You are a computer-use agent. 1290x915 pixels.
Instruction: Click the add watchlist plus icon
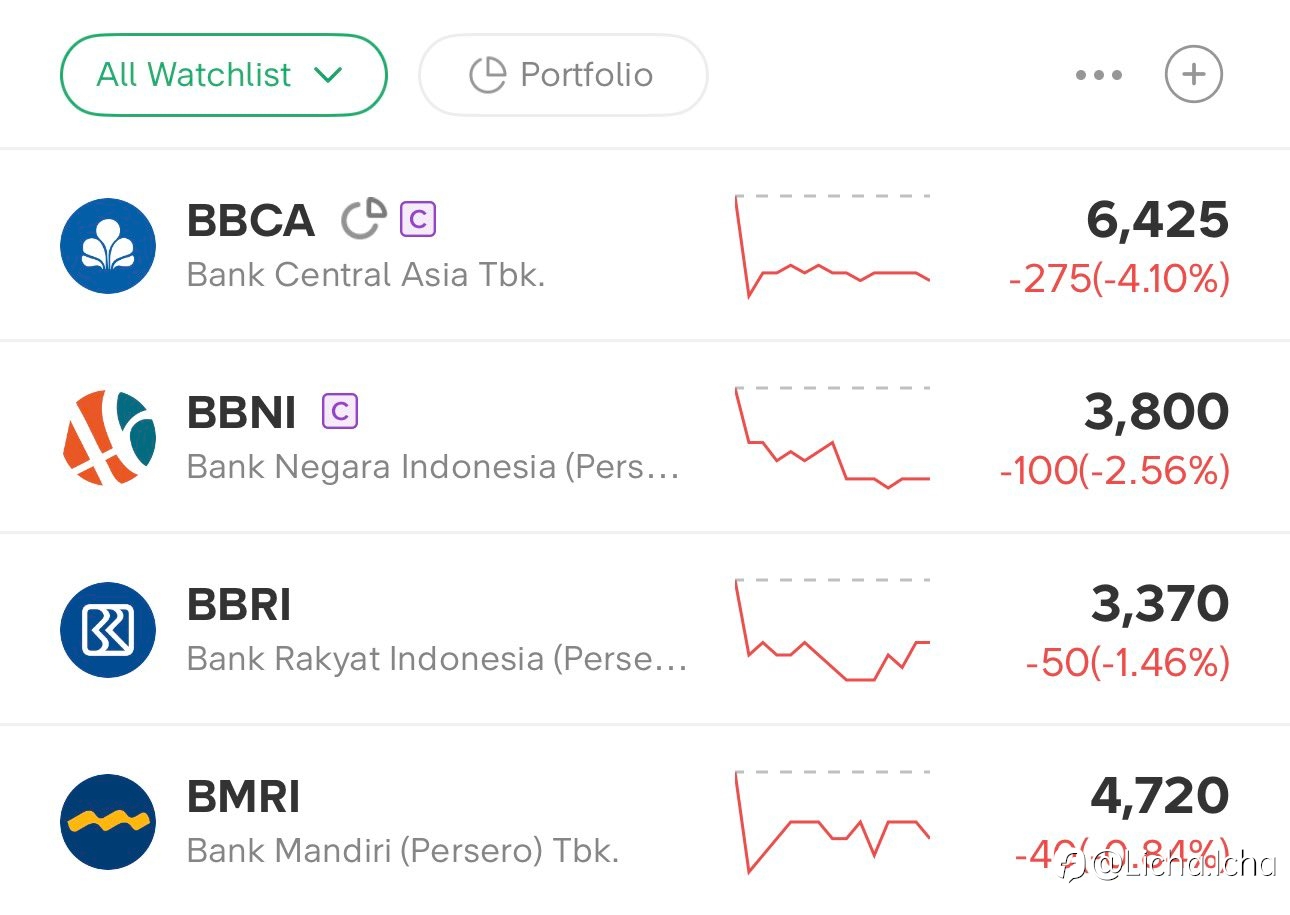click(x=1193, y=75)
